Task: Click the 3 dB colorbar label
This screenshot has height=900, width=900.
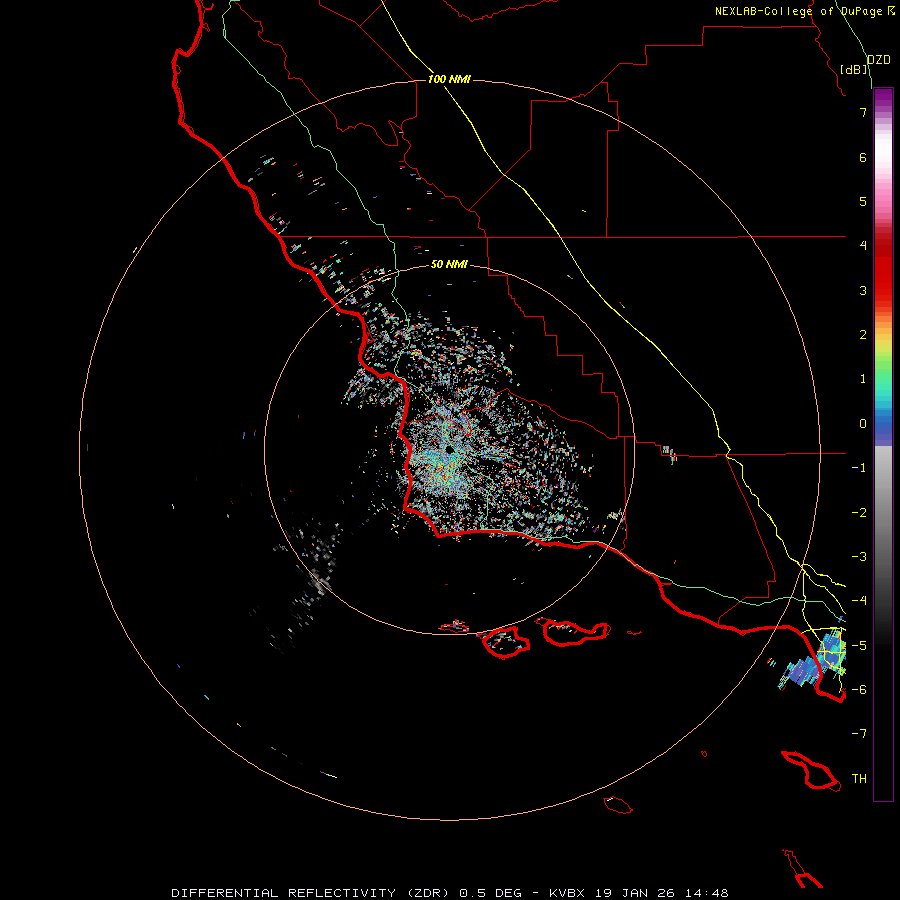Action: pos(863,290)
